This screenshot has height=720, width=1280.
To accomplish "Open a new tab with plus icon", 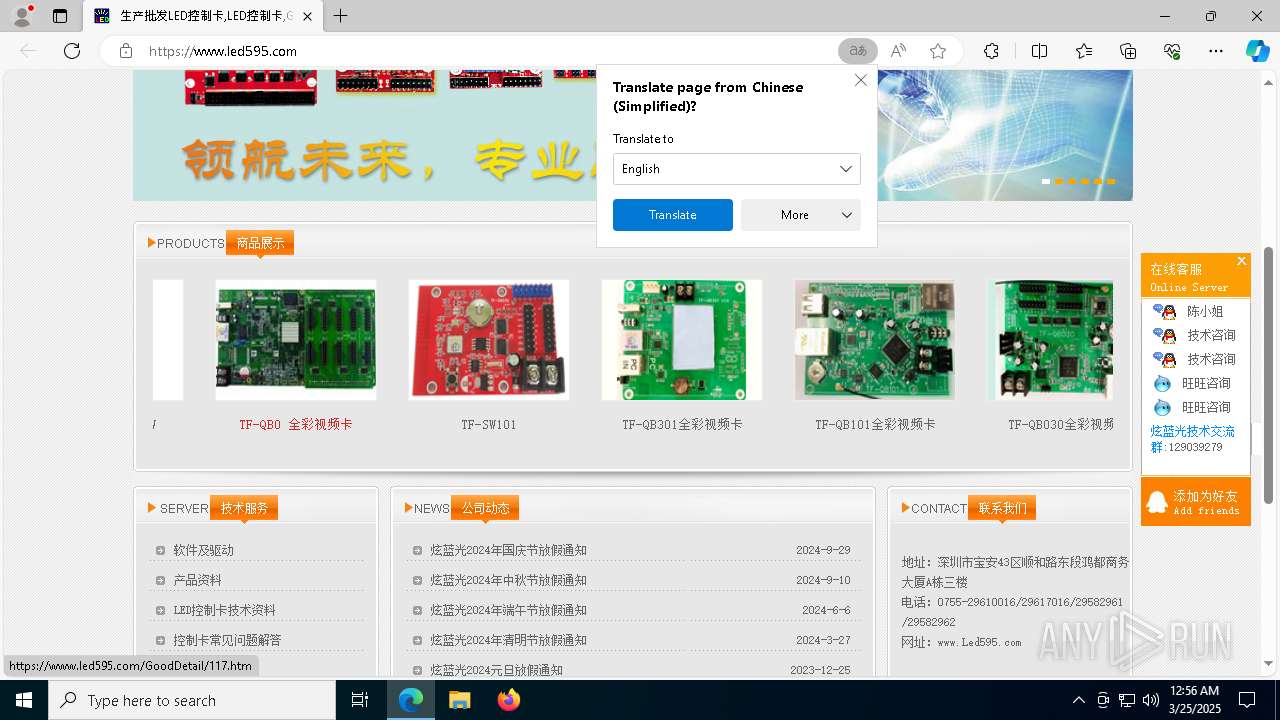I will point(341,16).
